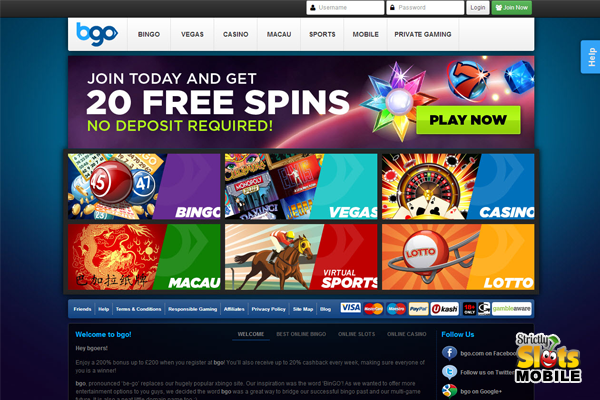Open the Lotto game tile

pos(458,257)
